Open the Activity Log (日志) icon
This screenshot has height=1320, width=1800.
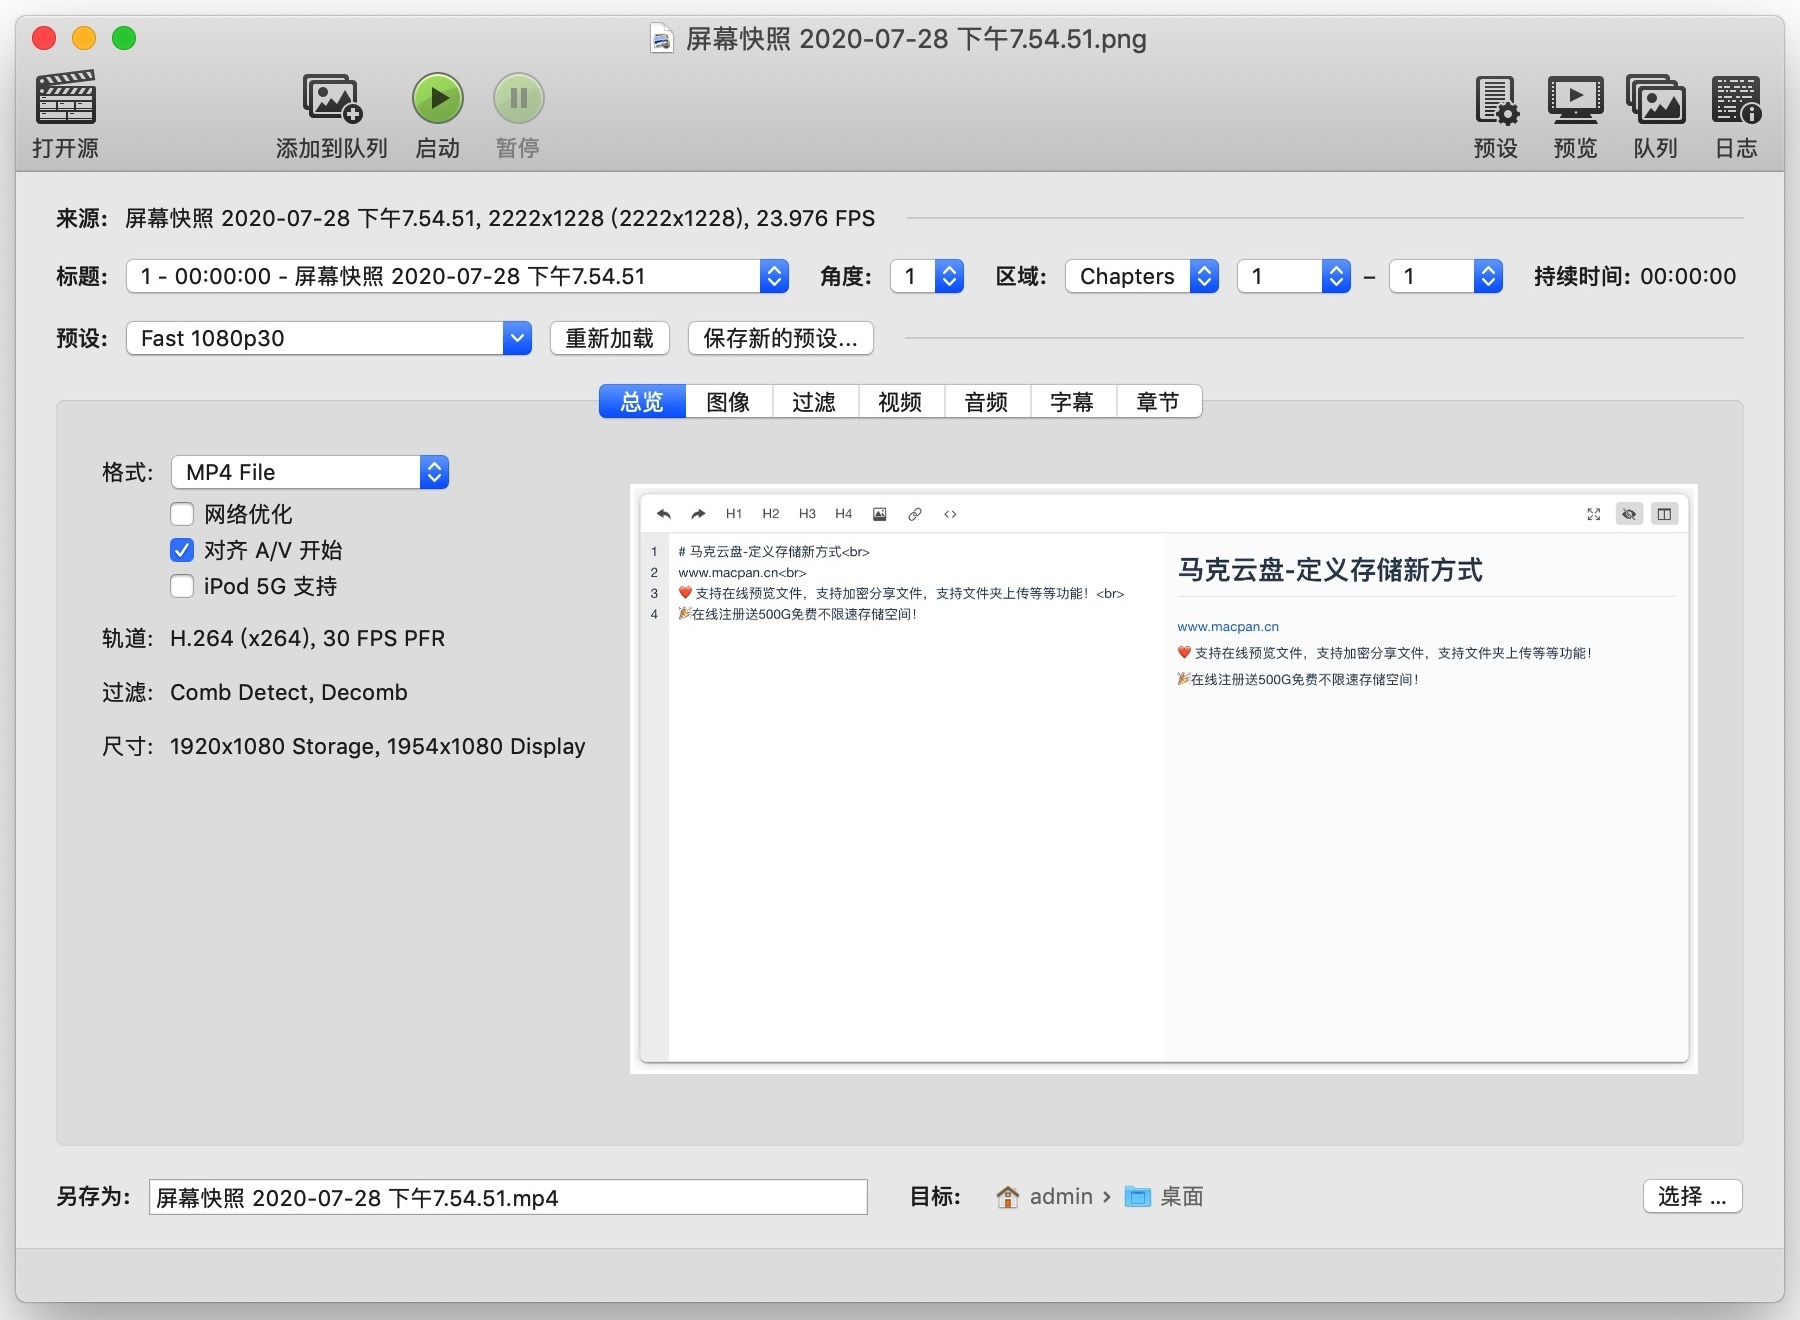(x=1736, y=99)
